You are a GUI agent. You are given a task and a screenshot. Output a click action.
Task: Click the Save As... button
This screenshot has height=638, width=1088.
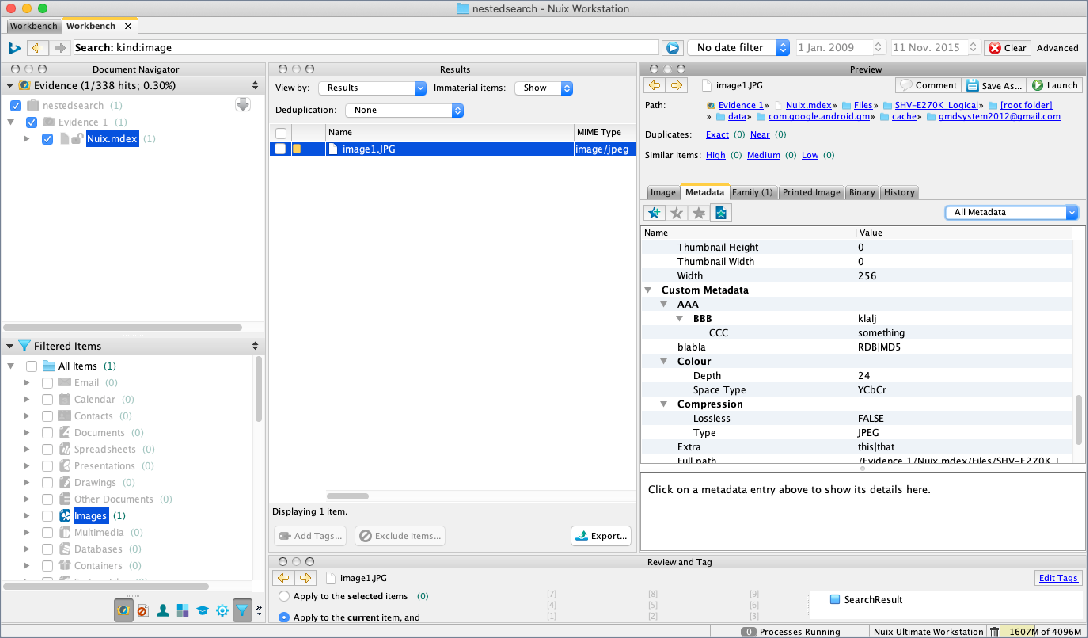coord(995,85)
